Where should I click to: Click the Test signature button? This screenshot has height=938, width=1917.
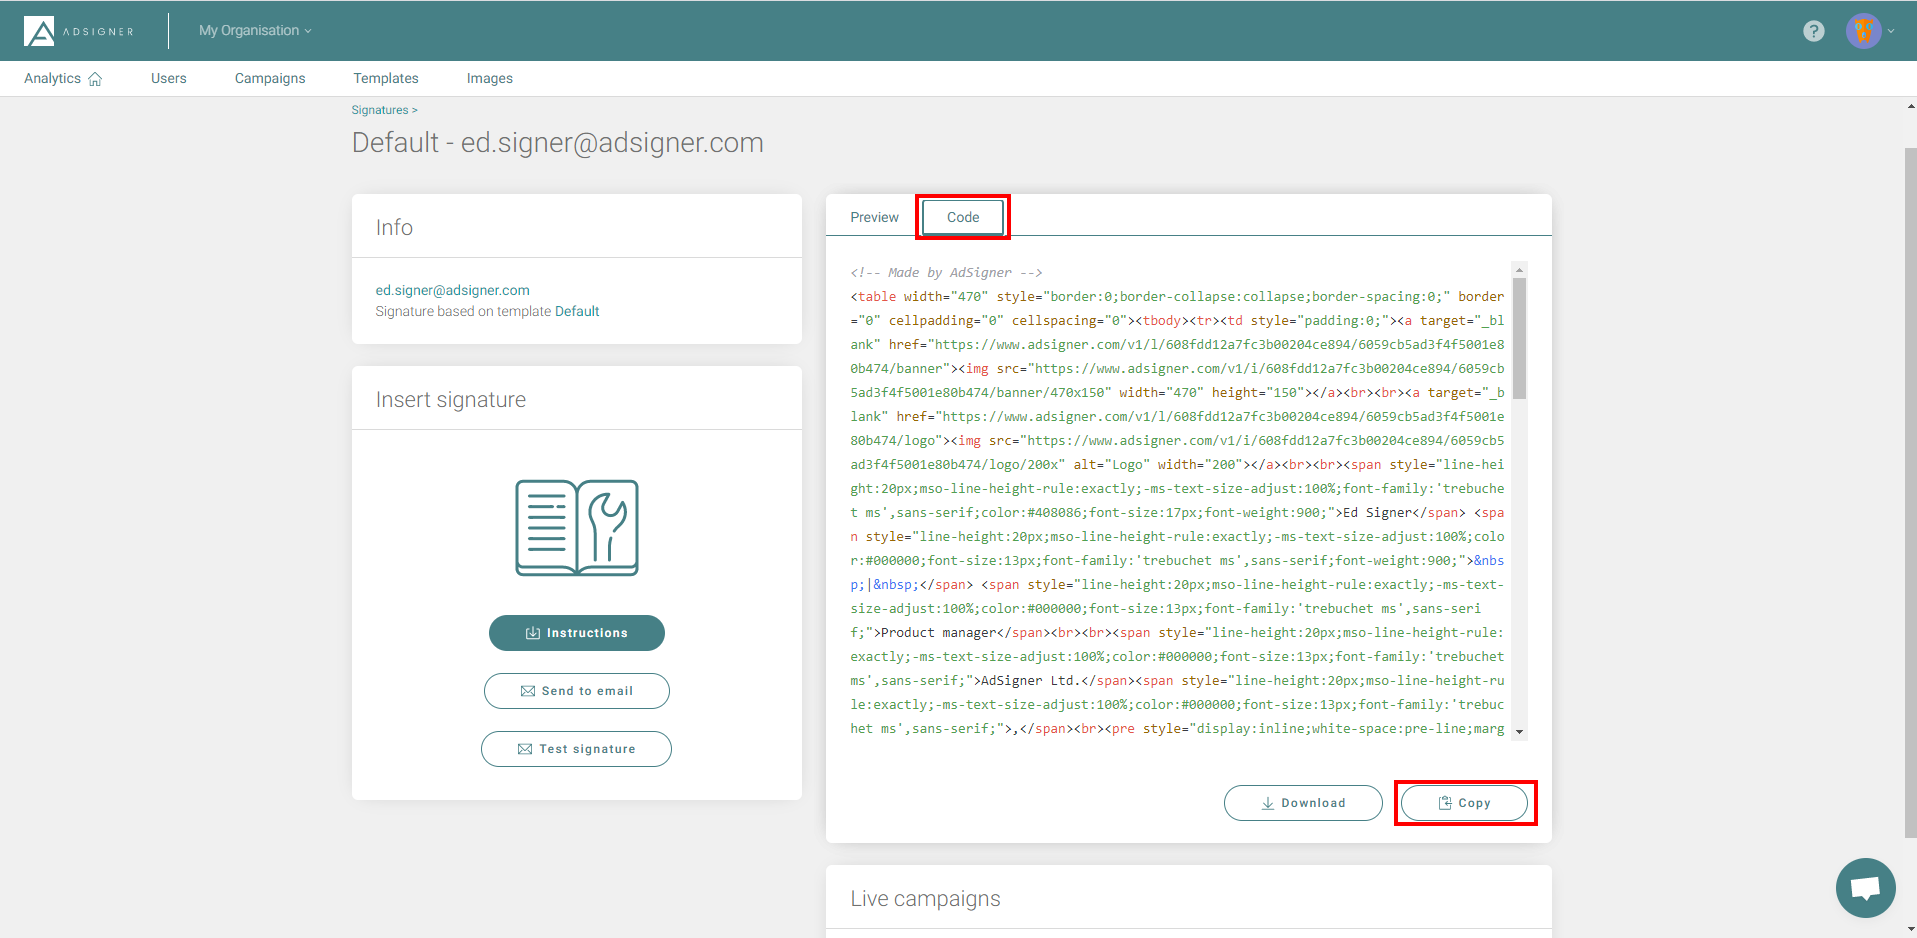pyautogui.click(x=576, y=748)
